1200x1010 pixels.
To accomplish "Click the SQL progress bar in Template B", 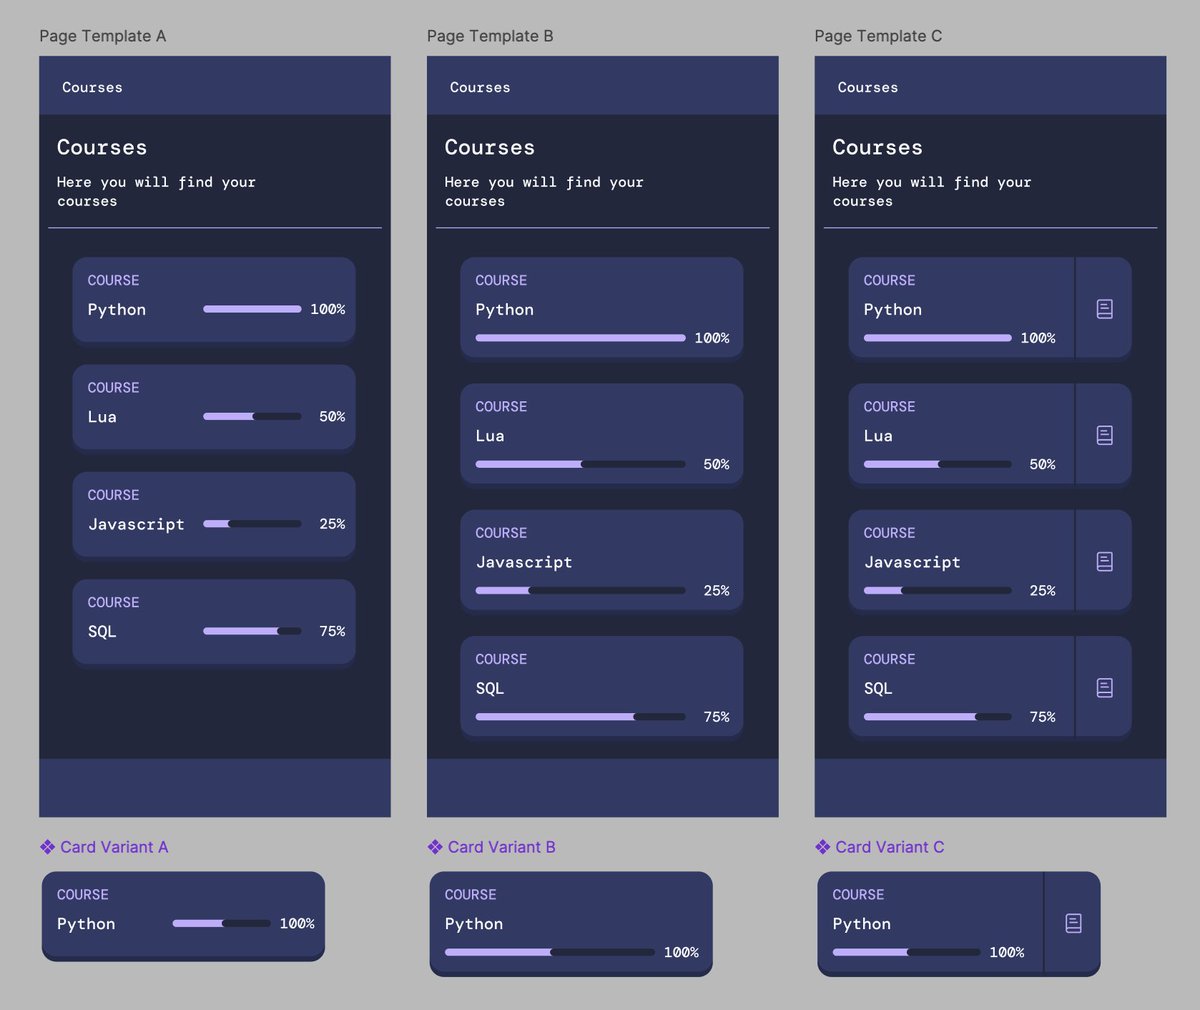I will pos(581,717).
